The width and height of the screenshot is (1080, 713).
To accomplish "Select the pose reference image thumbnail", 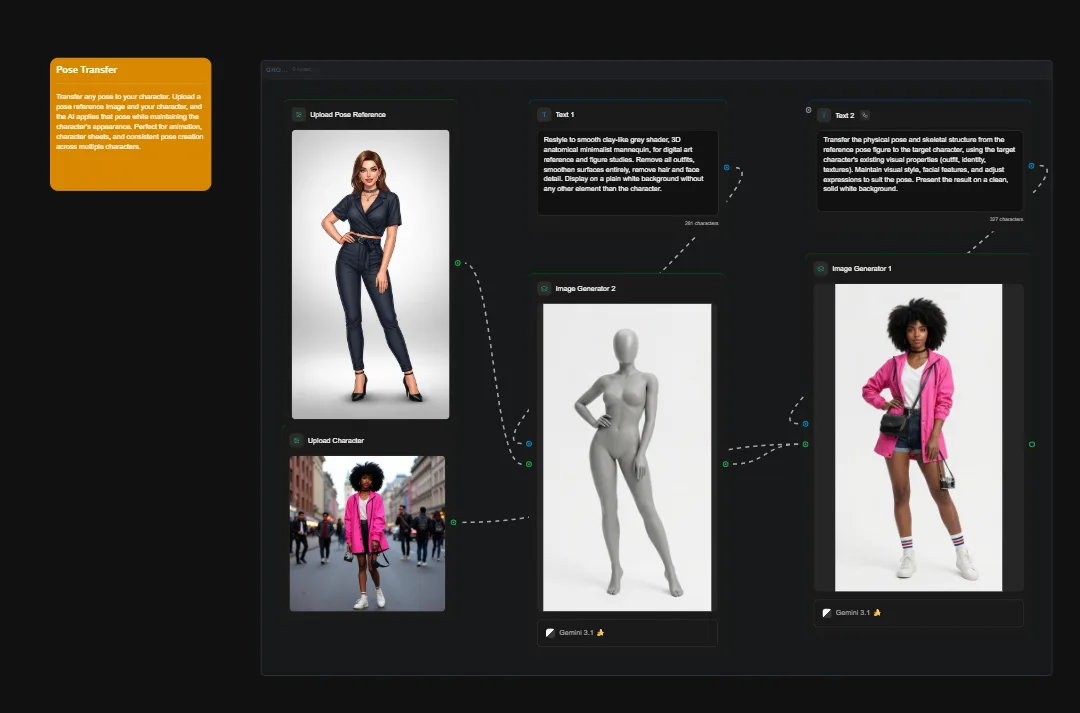I will point(370,273).
